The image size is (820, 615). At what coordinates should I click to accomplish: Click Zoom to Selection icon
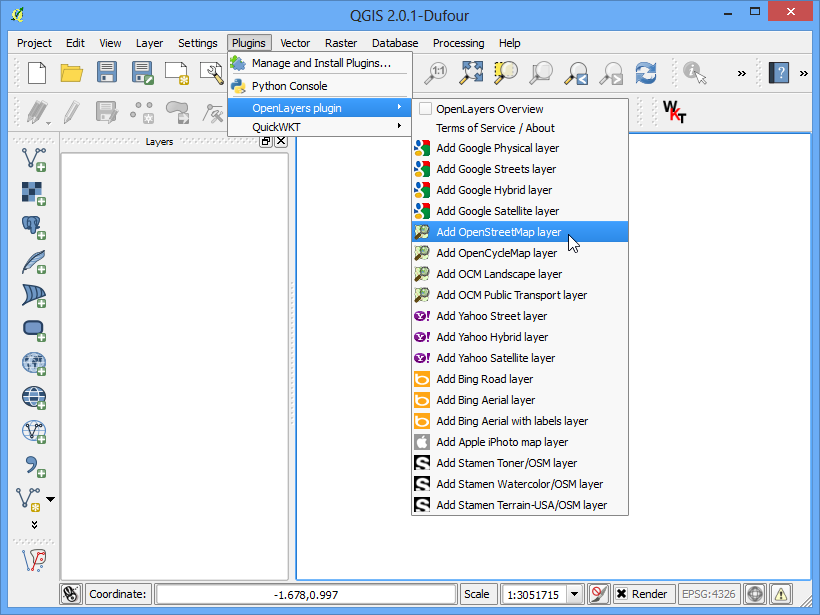[506, 73]
